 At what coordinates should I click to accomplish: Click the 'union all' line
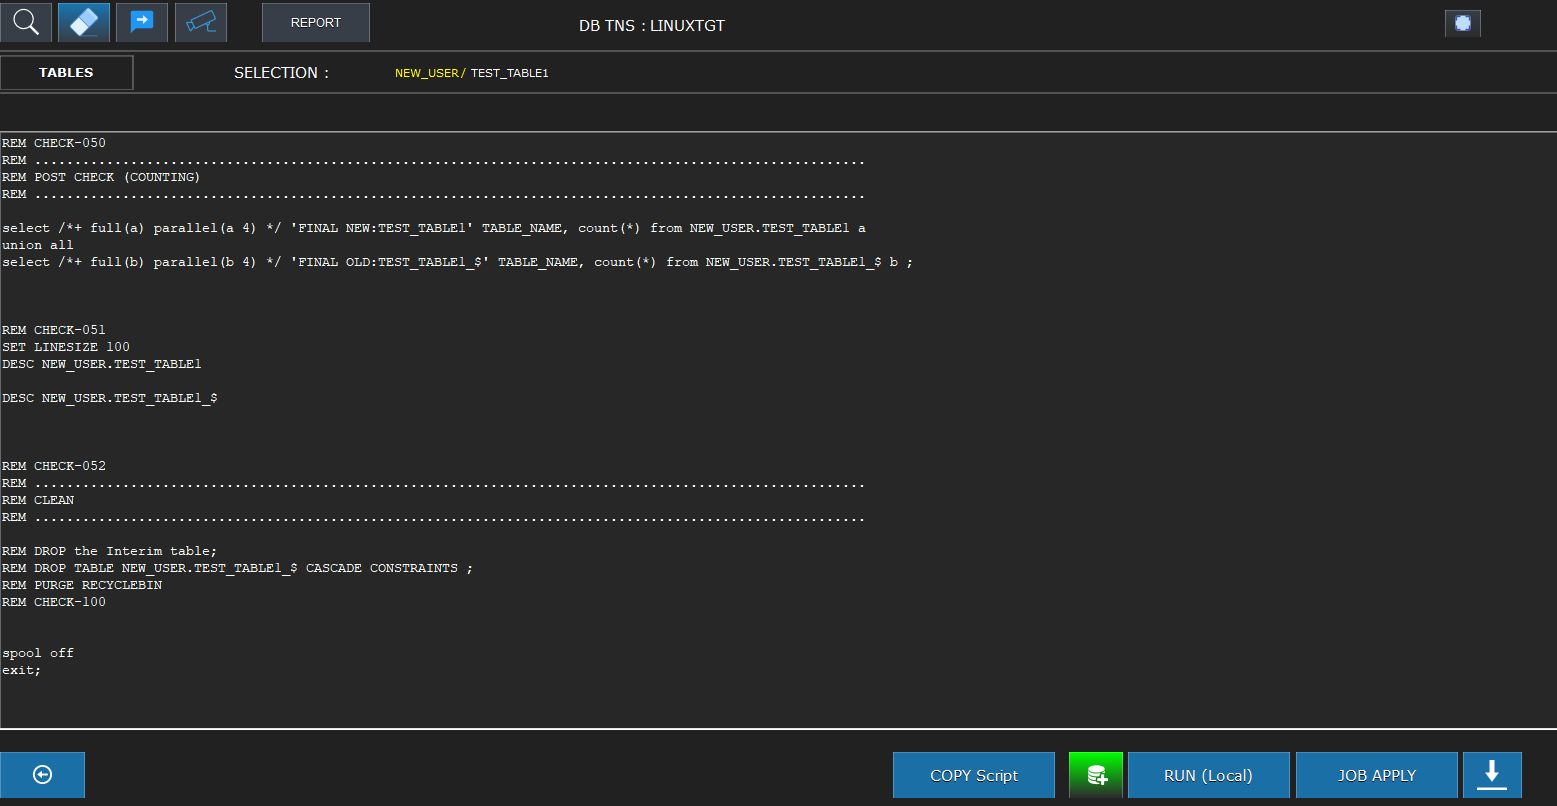38,245
